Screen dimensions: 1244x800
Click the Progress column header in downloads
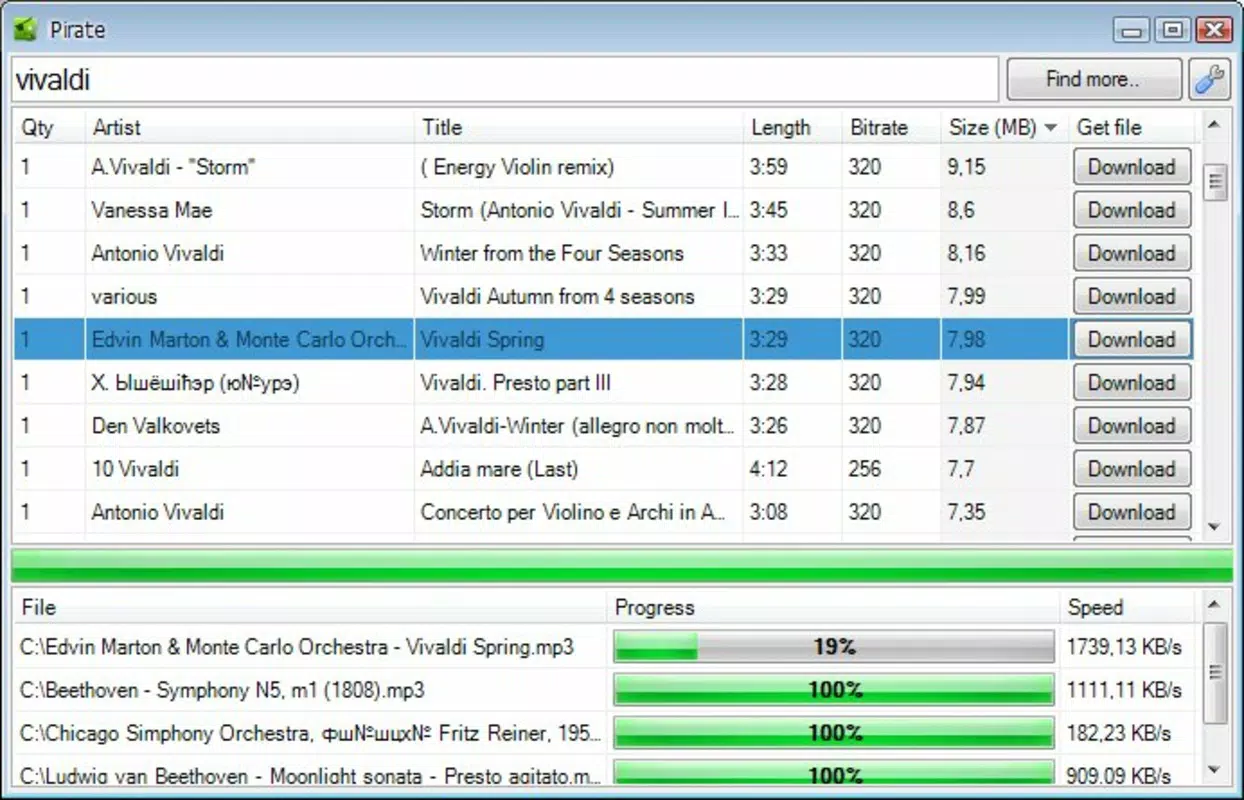833,607
